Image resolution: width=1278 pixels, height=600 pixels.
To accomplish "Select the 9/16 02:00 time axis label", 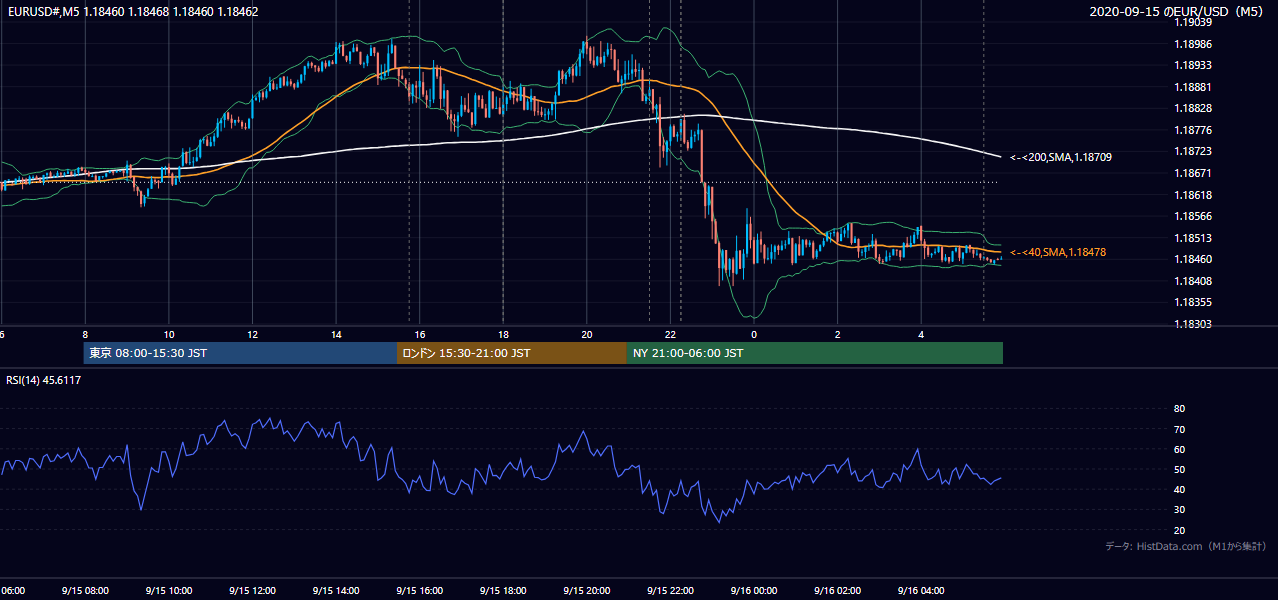I will (x=837, y=591).
